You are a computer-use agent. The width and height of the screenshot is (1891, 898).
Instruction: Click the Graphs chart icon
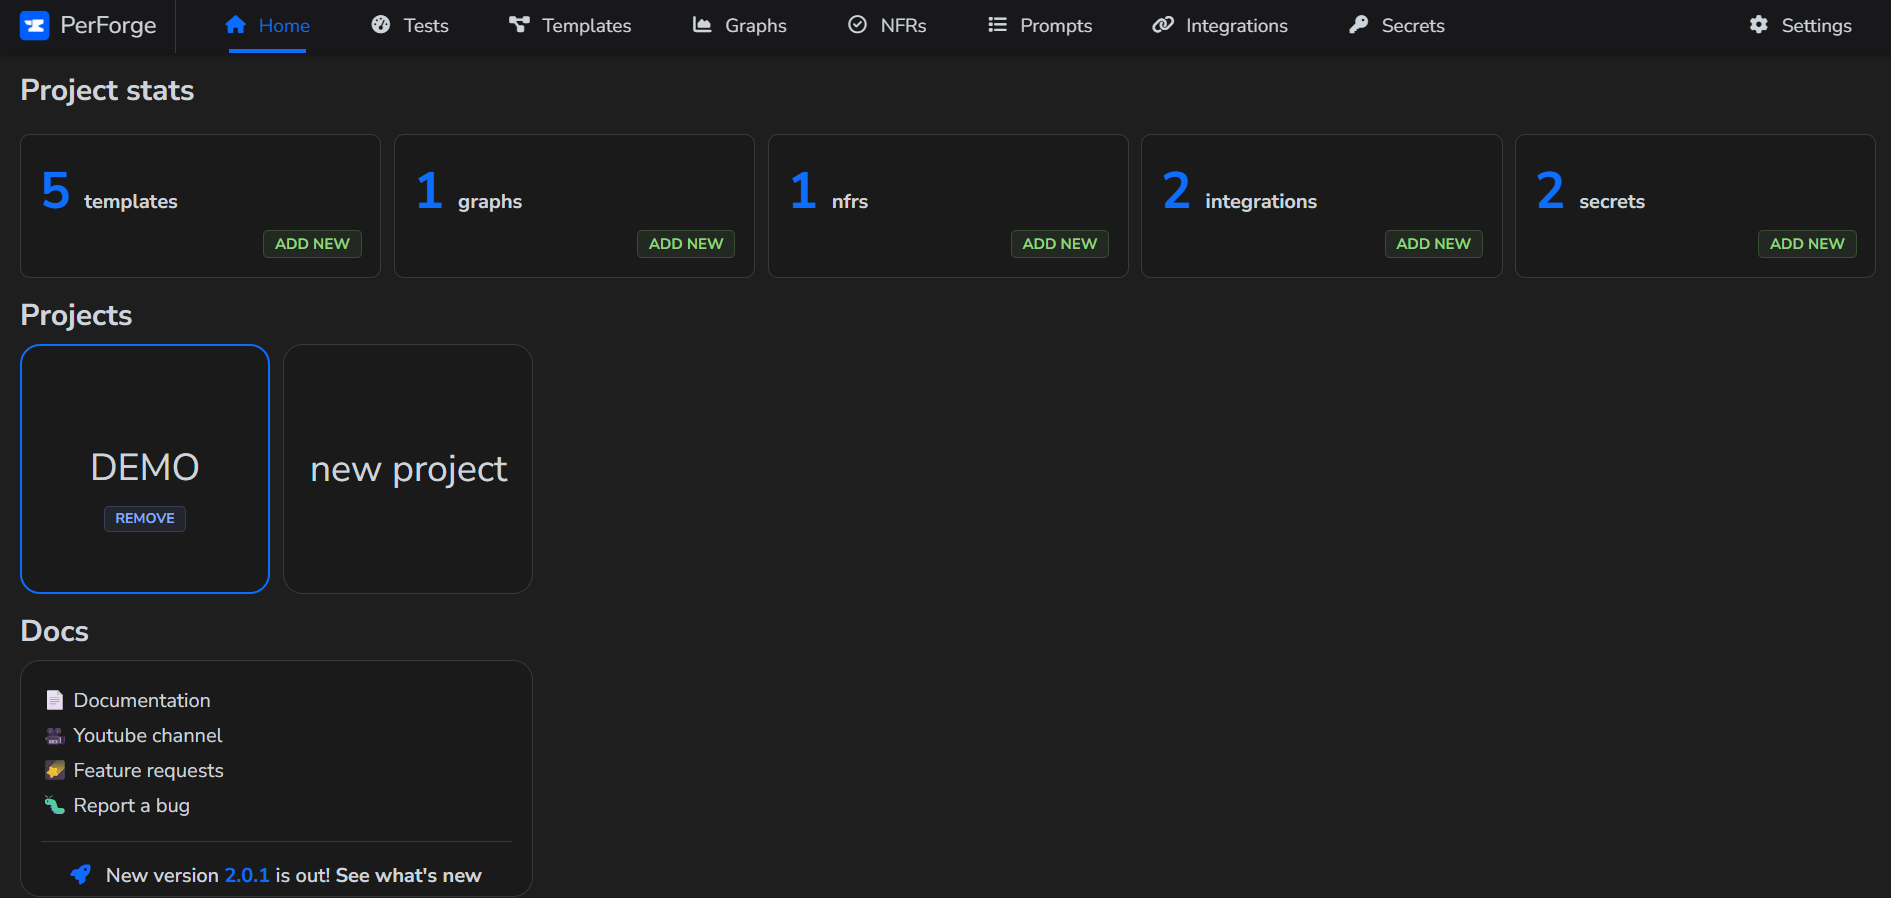click(702, 25)
